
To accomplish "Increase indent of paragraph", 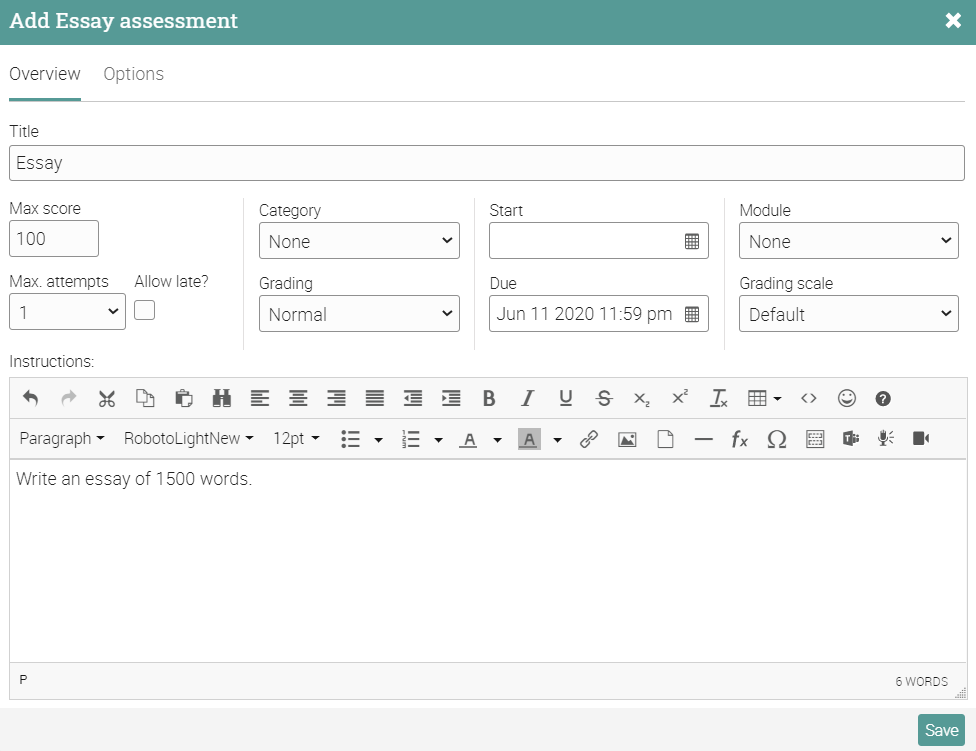I will click(x=451, y=398).
